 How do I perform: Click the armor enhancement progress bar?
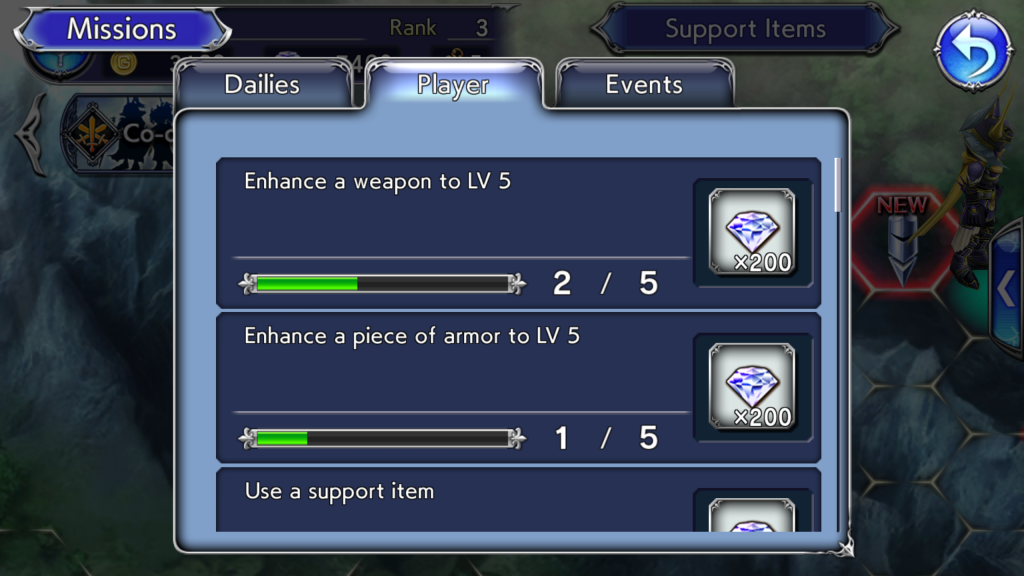(x=383, y=438)
